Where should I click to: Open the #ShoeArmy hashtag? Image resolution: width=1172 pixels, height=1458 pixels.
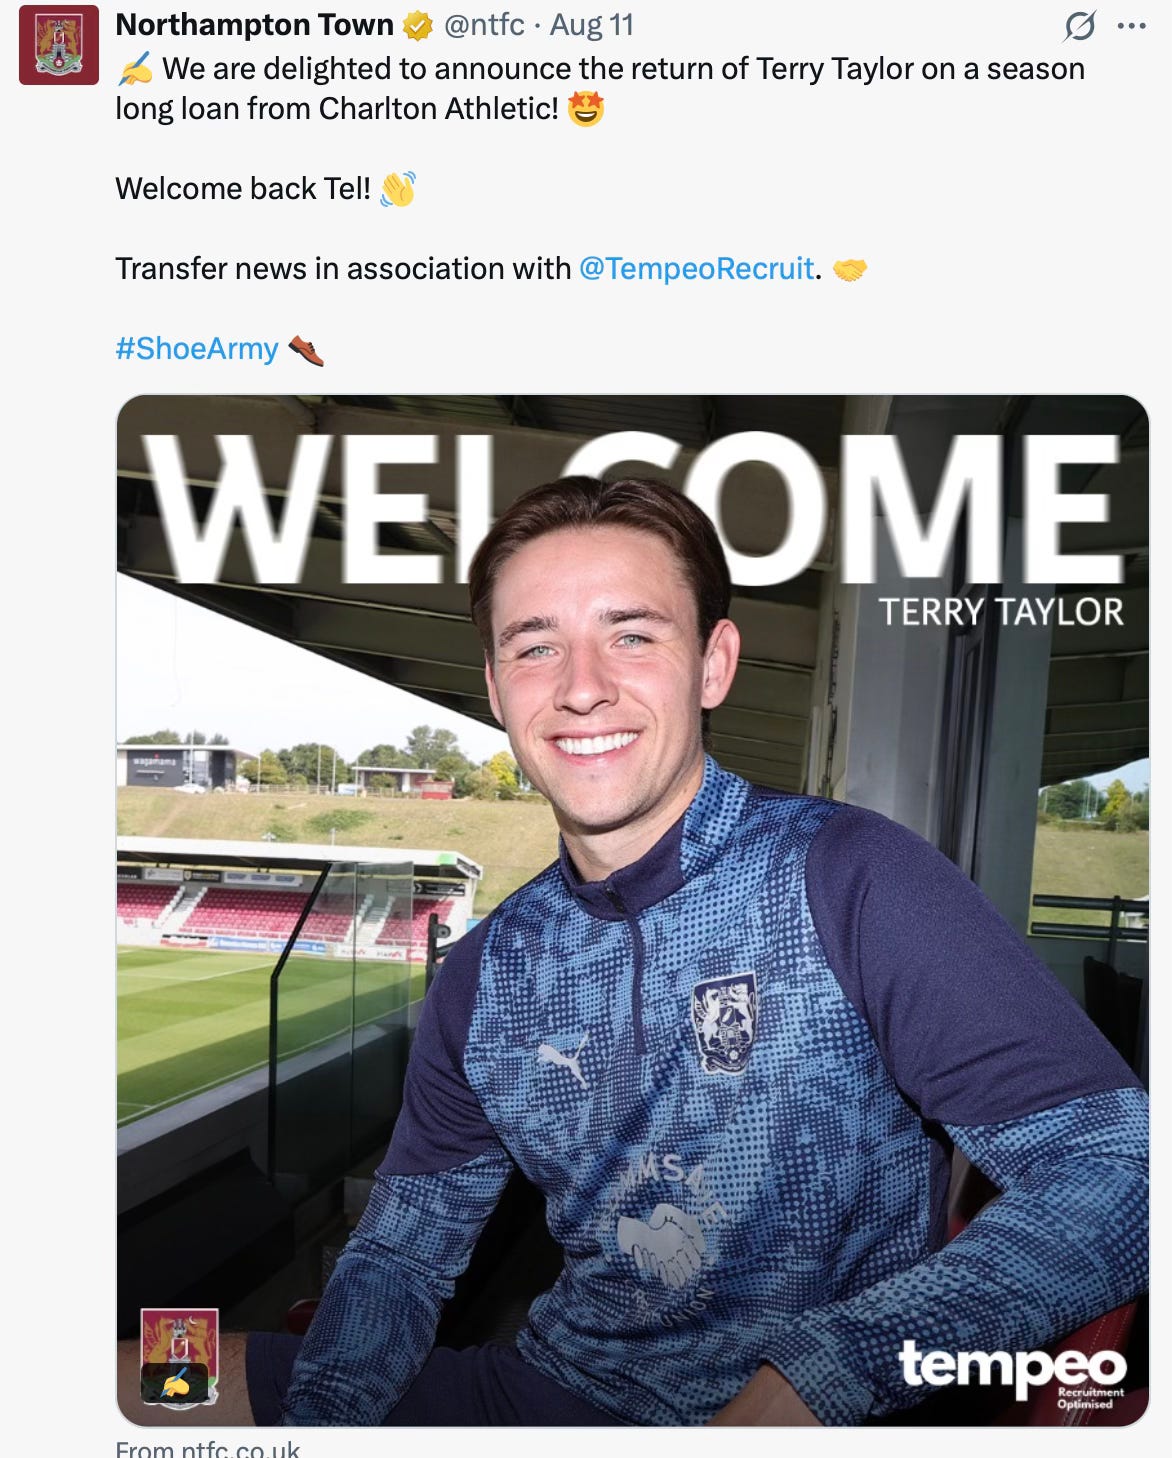coord(197,348)
